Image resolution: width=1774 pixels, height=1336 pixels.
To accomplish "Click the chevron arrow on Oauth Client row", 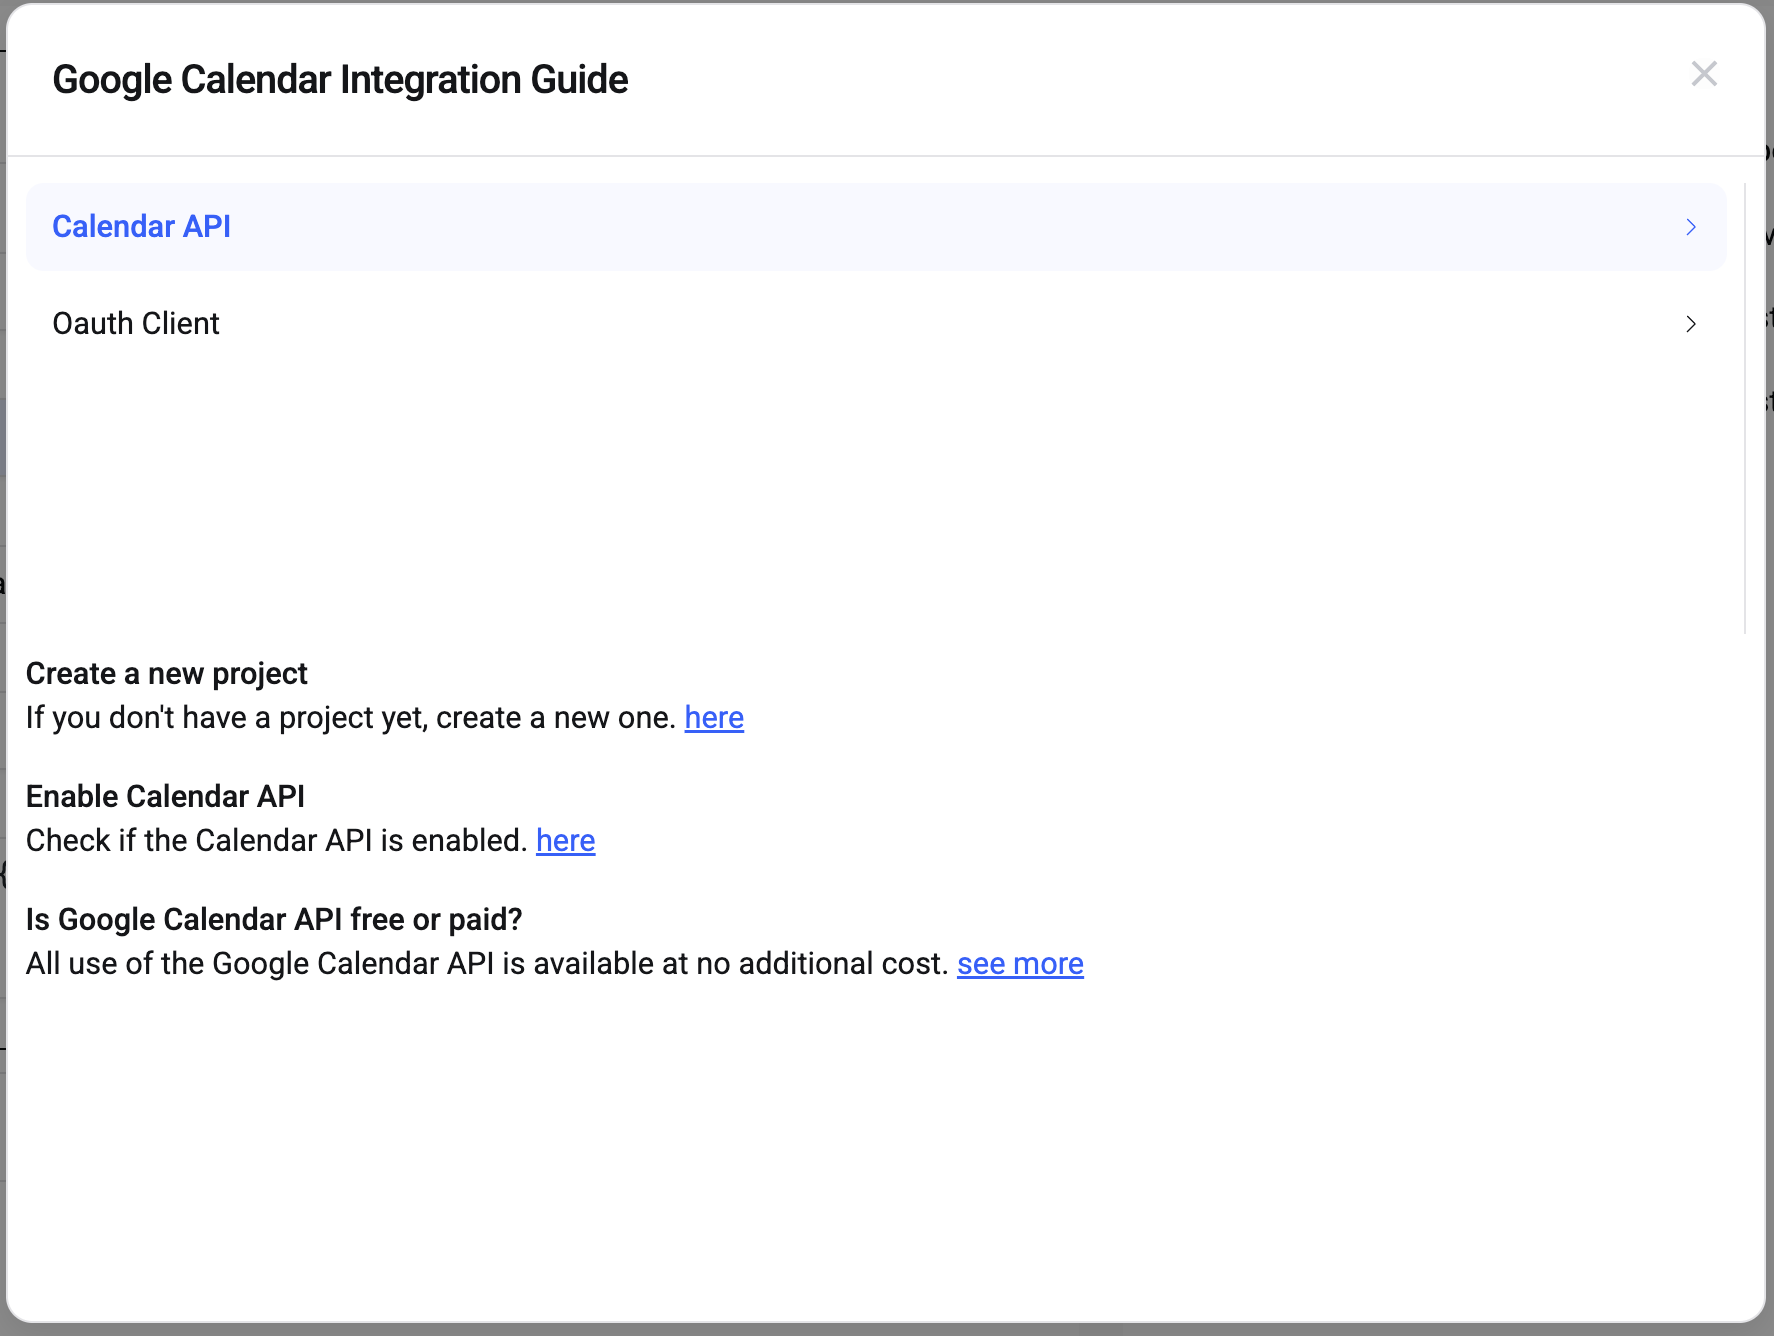I will click(1691, 324).
